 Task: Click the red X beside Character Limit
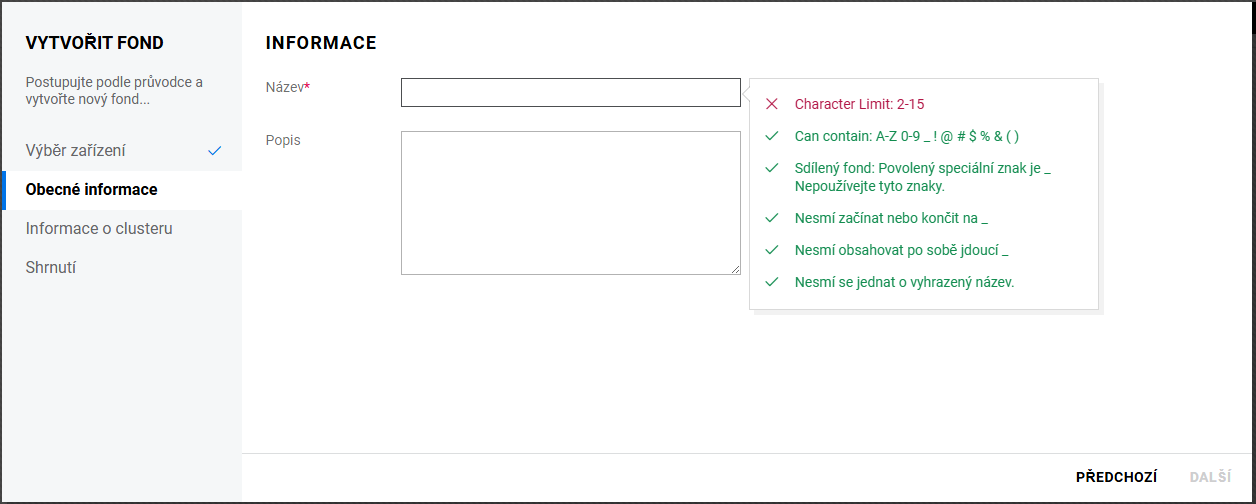coord(771,103)
